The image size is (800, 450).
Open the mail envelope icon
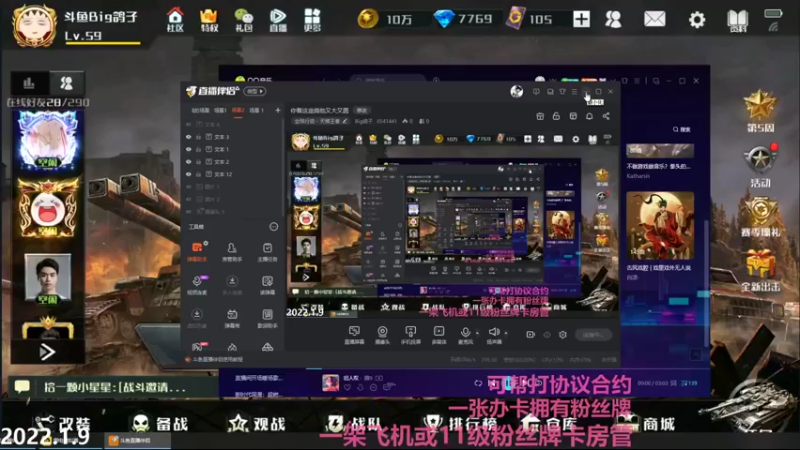point(655,19)
